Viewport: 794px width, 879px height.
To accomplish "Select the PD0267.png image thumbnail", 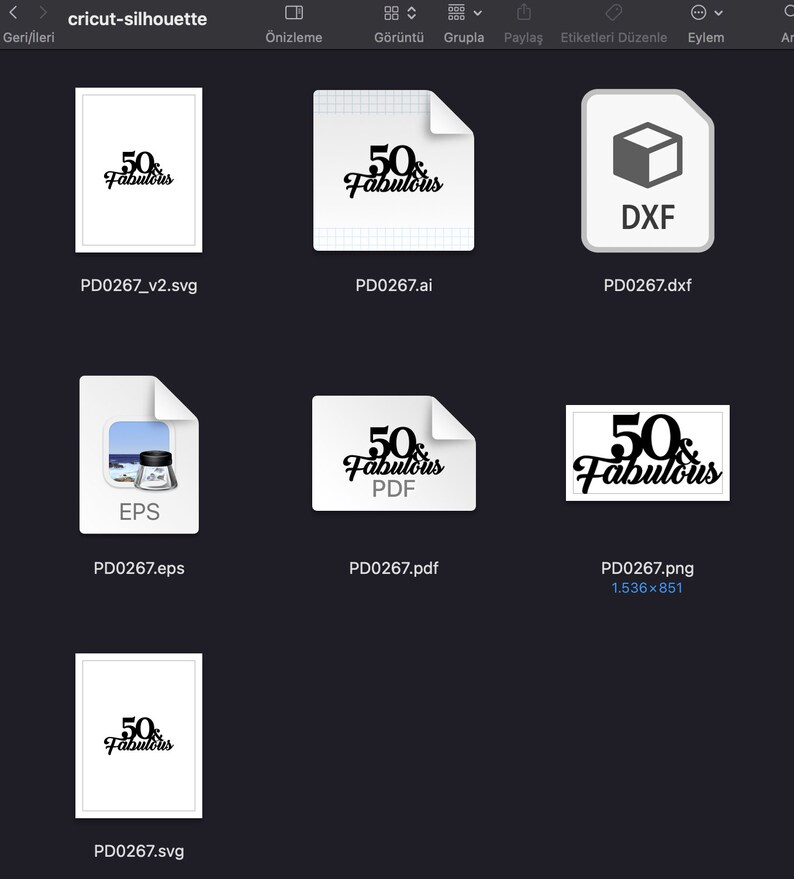I will [x=648, y=453].
